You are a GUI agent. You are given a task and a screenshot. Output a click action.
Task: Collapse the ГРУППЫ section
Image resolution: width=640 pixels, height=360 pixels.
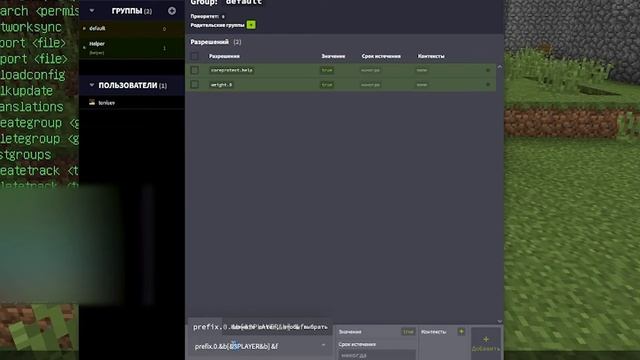tap(92, 11)
